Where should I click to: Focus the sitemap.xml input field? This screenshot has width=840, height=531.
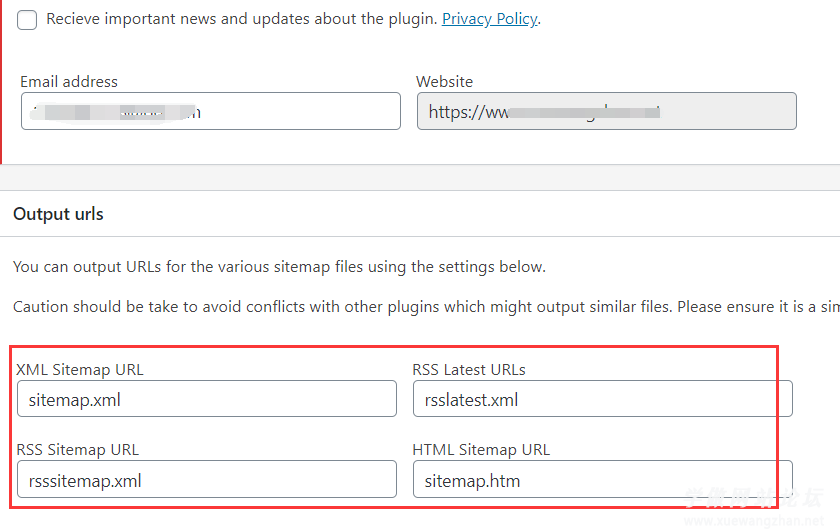[206, 399]
